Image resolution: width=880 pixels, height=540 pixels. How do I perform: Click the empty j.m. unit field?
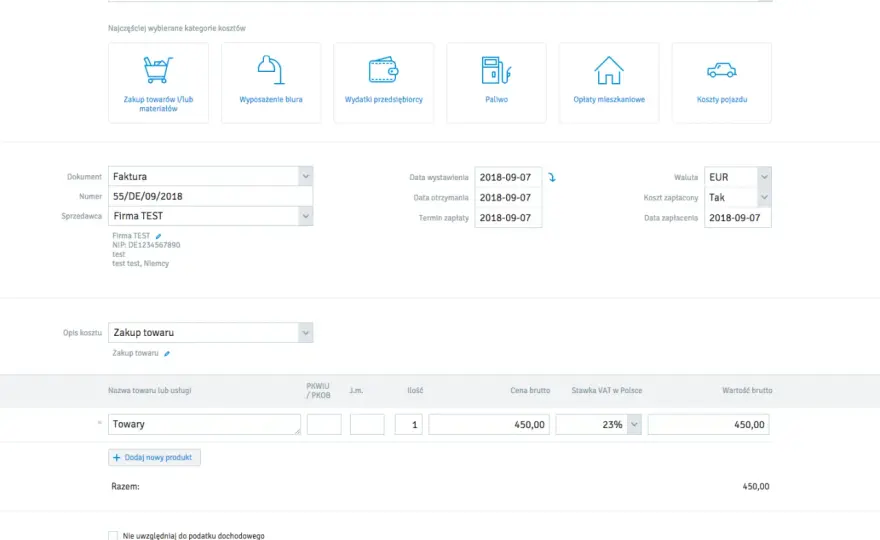click(367, 424)
